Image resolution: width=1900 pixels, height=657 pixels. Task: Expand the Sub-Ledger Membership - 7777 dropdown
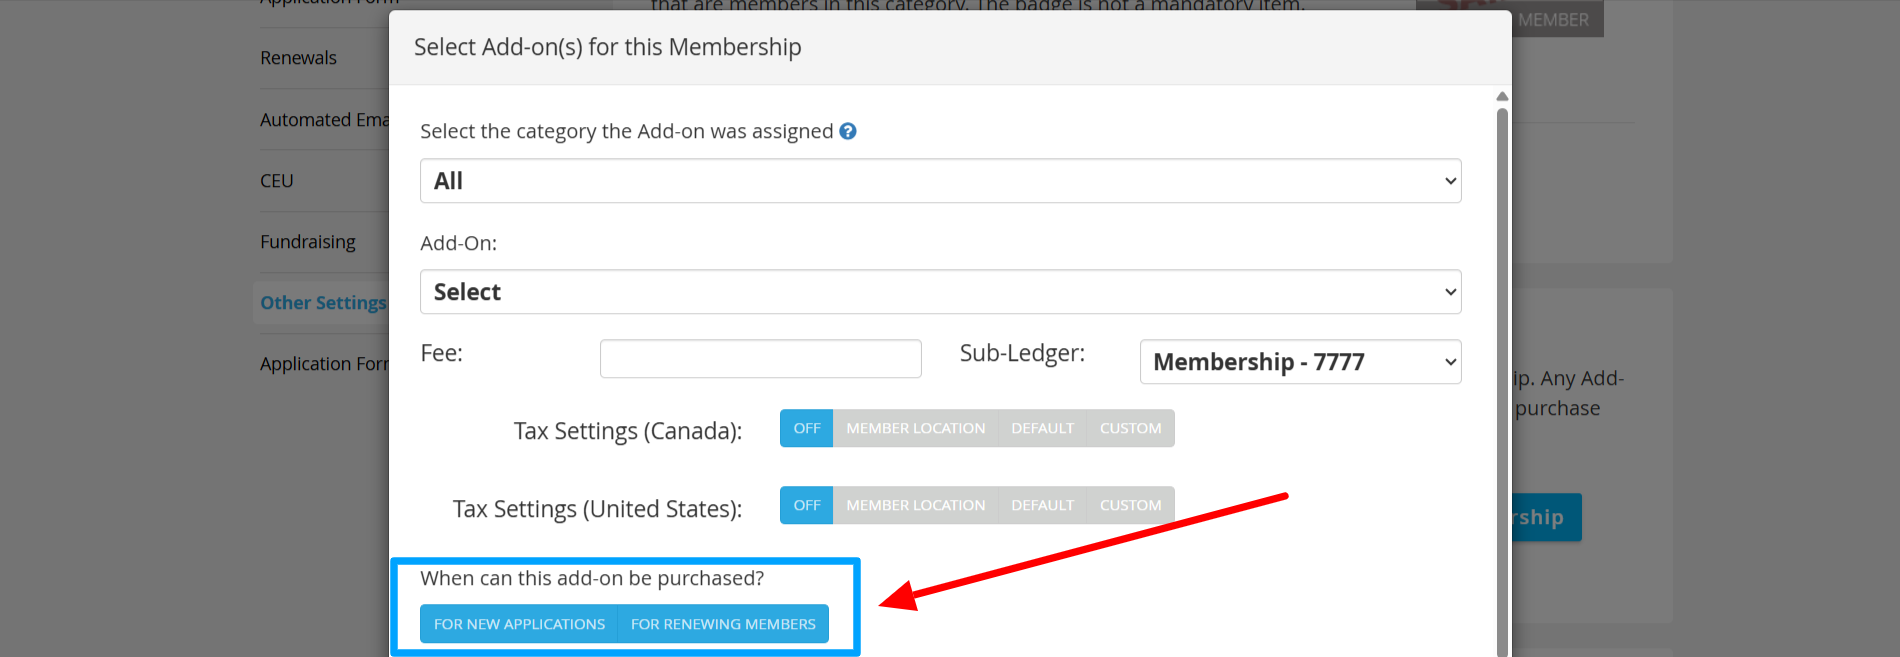1300,362
